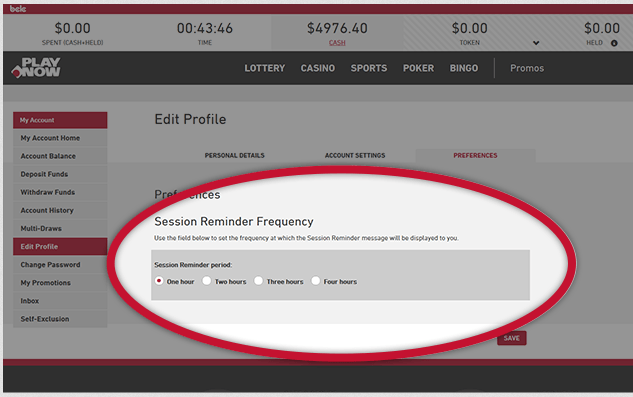
Task: Open My Promotions in sidebar
Action: [60, 283]
